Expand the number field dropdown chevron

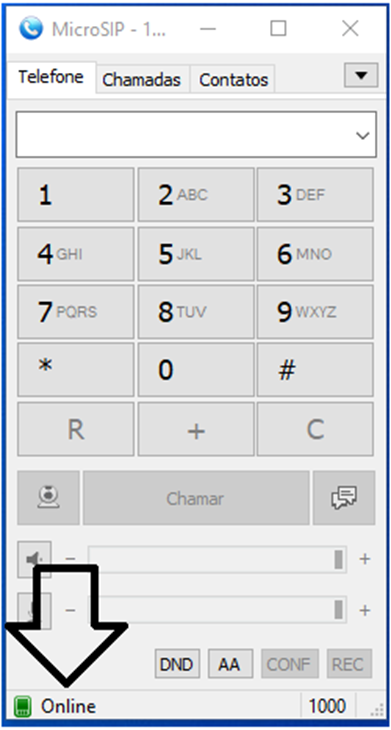click(362, 135)
